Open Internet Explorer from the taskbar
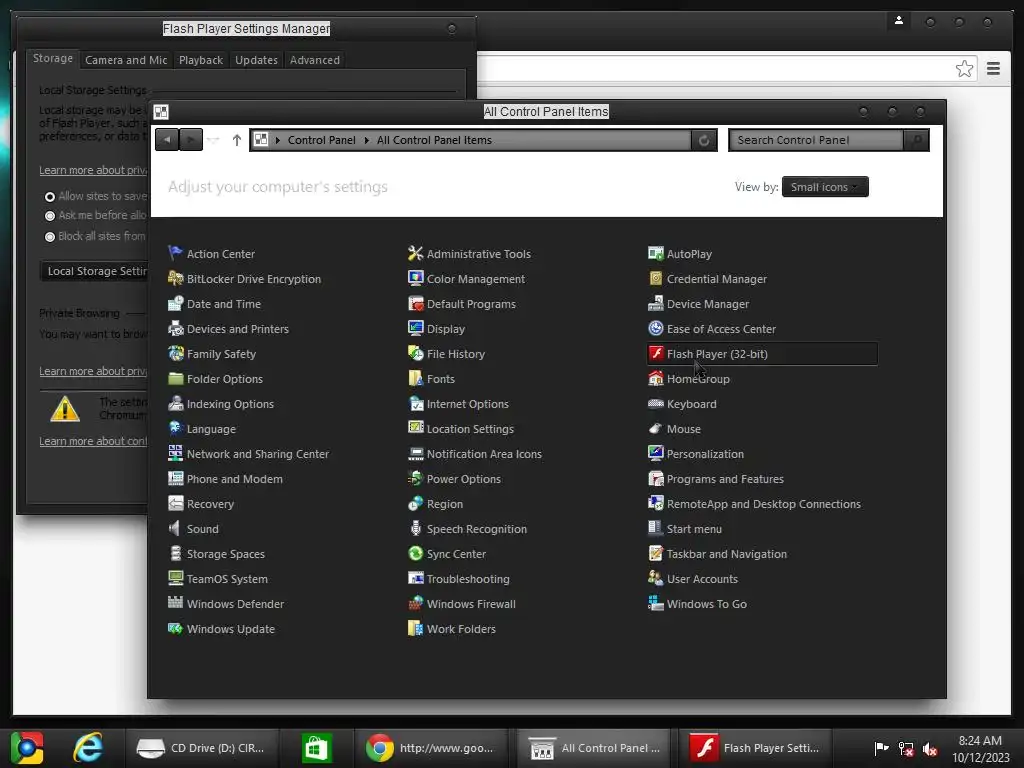 click(88, 748)
